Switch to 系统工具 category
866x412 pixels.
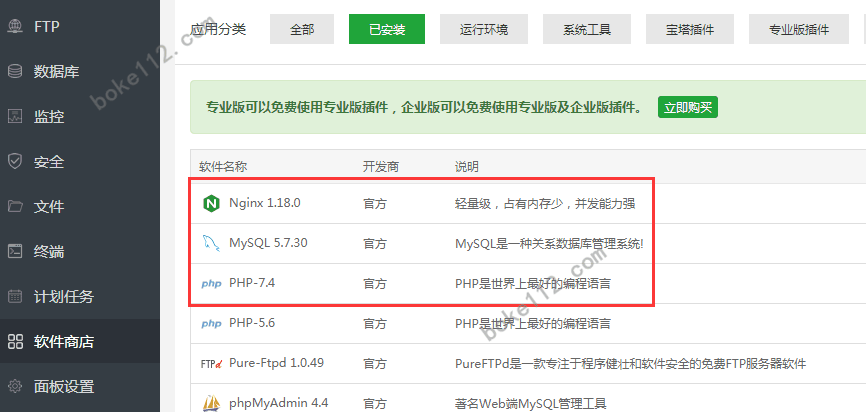(x=587, y=29)
